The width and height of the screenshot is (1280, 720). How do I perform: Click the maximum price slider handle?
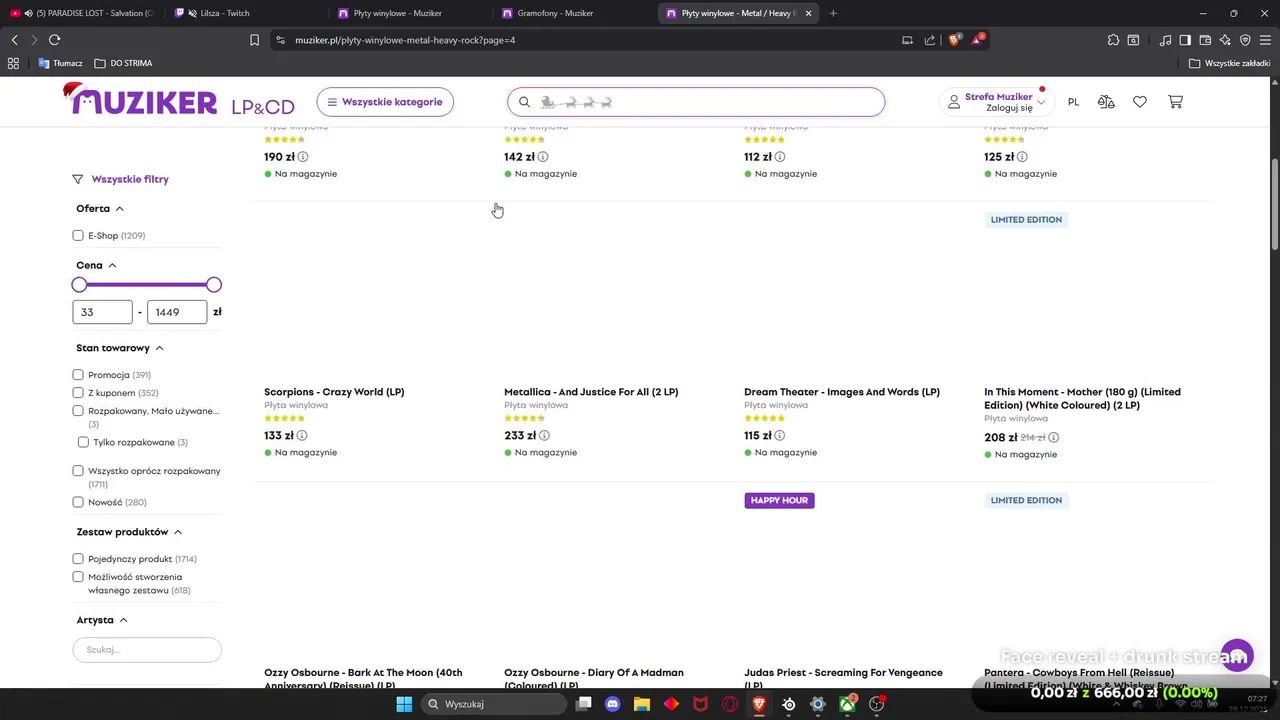tap(214, 285)
